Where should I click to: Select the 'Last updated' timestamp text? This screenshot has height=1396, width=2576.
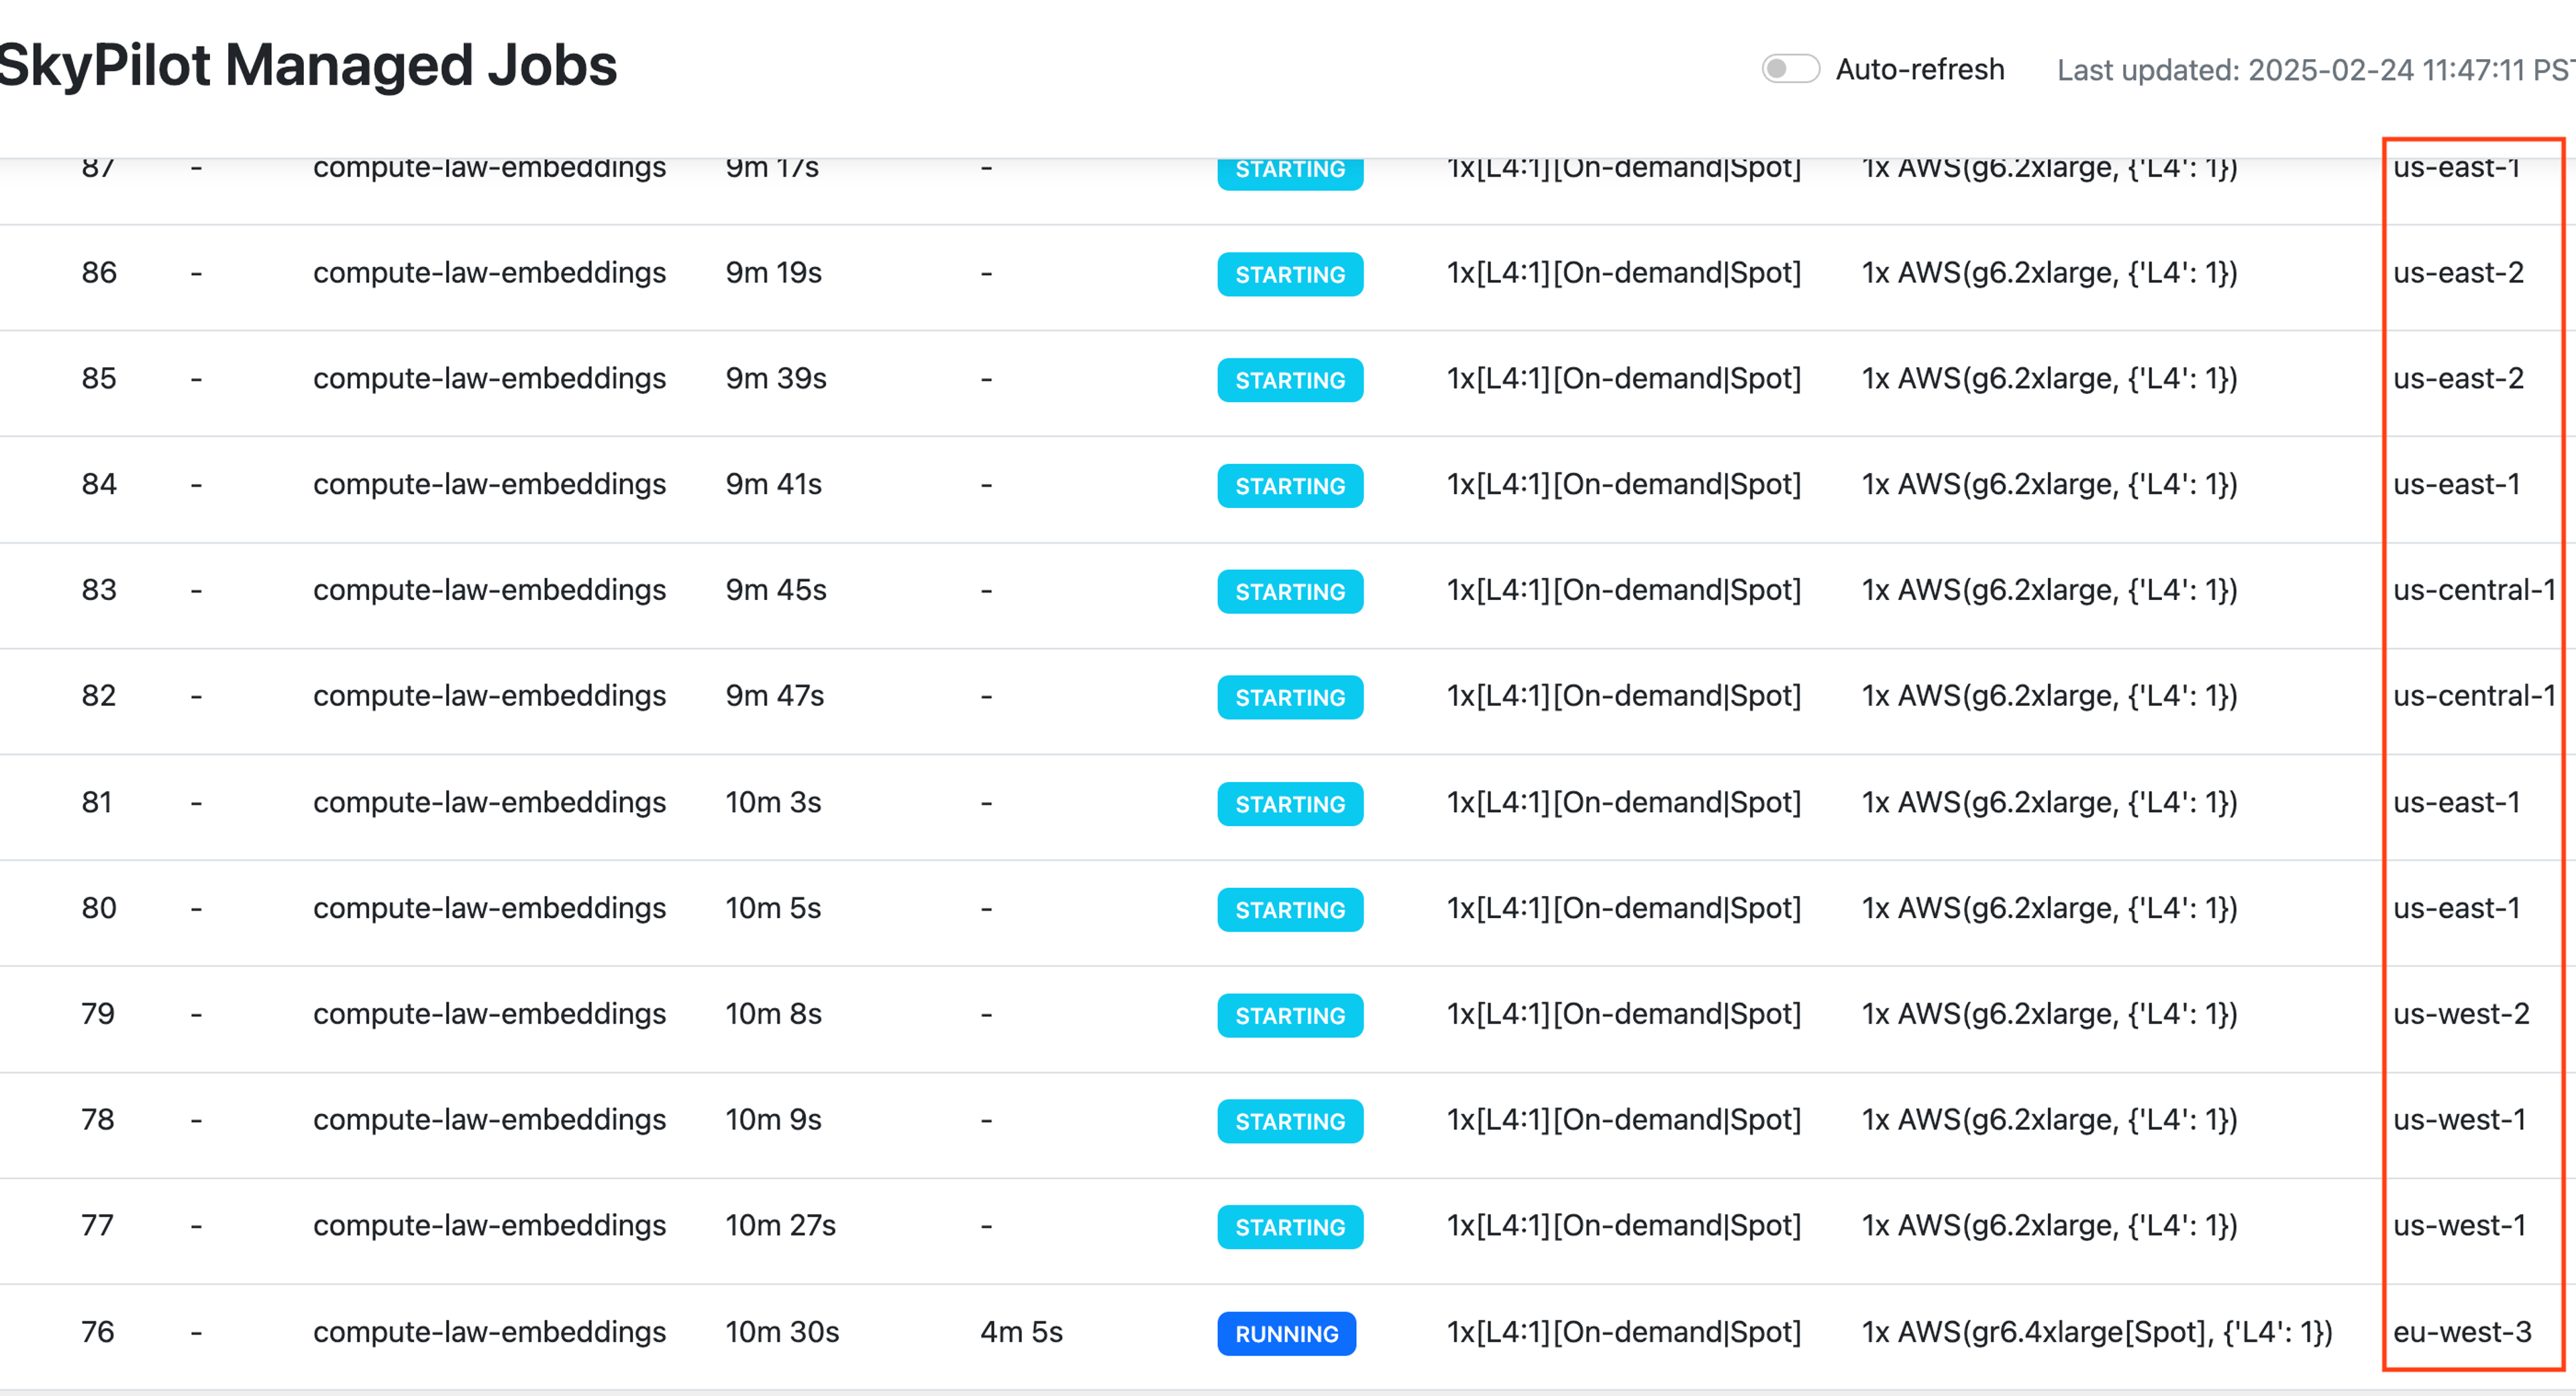click(x=2316, y=70)
